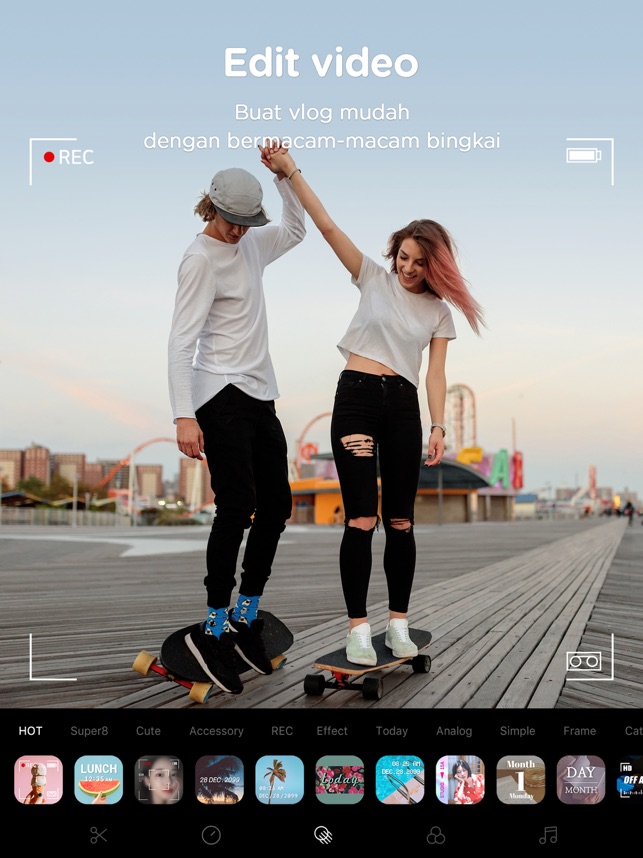The width and height of the screenshot is (643, 858).
Task: Pick the 'HD OFF A' frame thumbnail
Action: [x=630, y=780]
